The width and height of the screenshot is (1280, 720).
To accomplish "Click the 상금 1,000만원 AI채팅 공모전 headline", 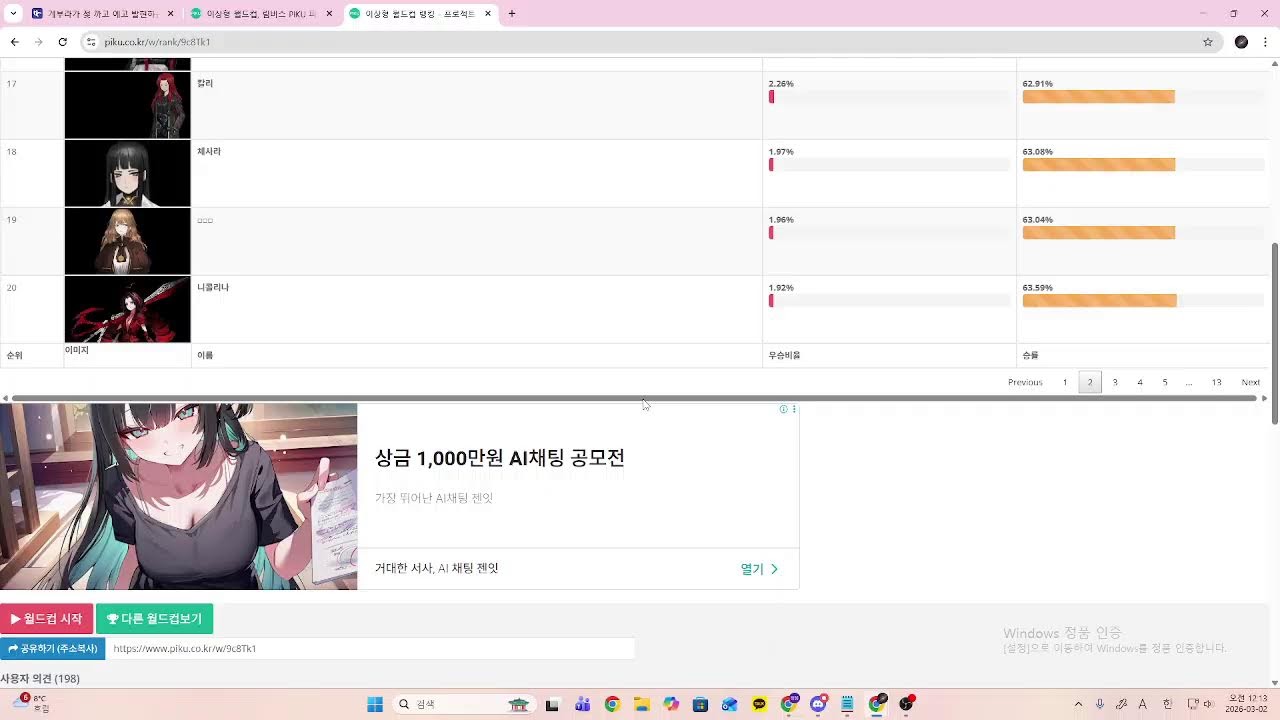I will [500, 458].
